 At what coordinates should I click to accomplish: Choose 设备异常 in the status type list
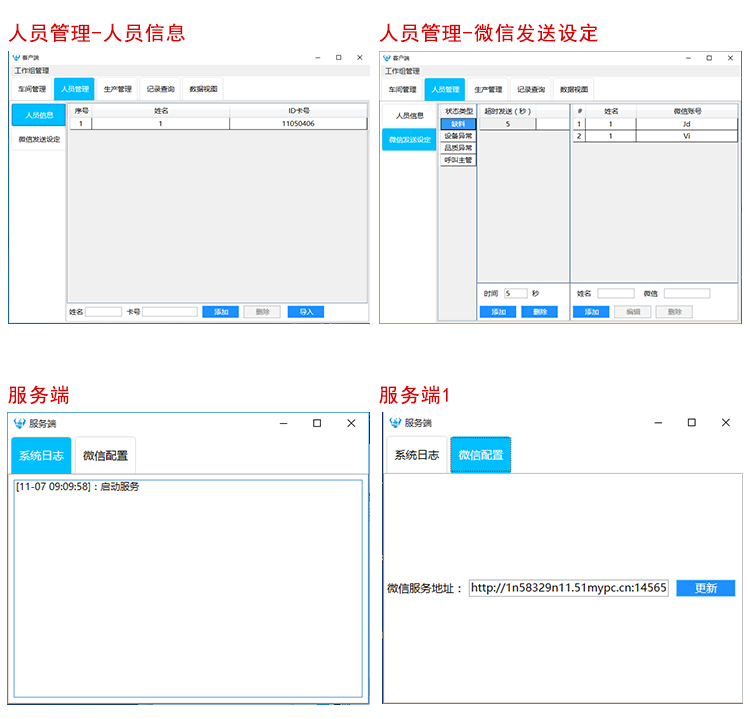coord(458,136)
